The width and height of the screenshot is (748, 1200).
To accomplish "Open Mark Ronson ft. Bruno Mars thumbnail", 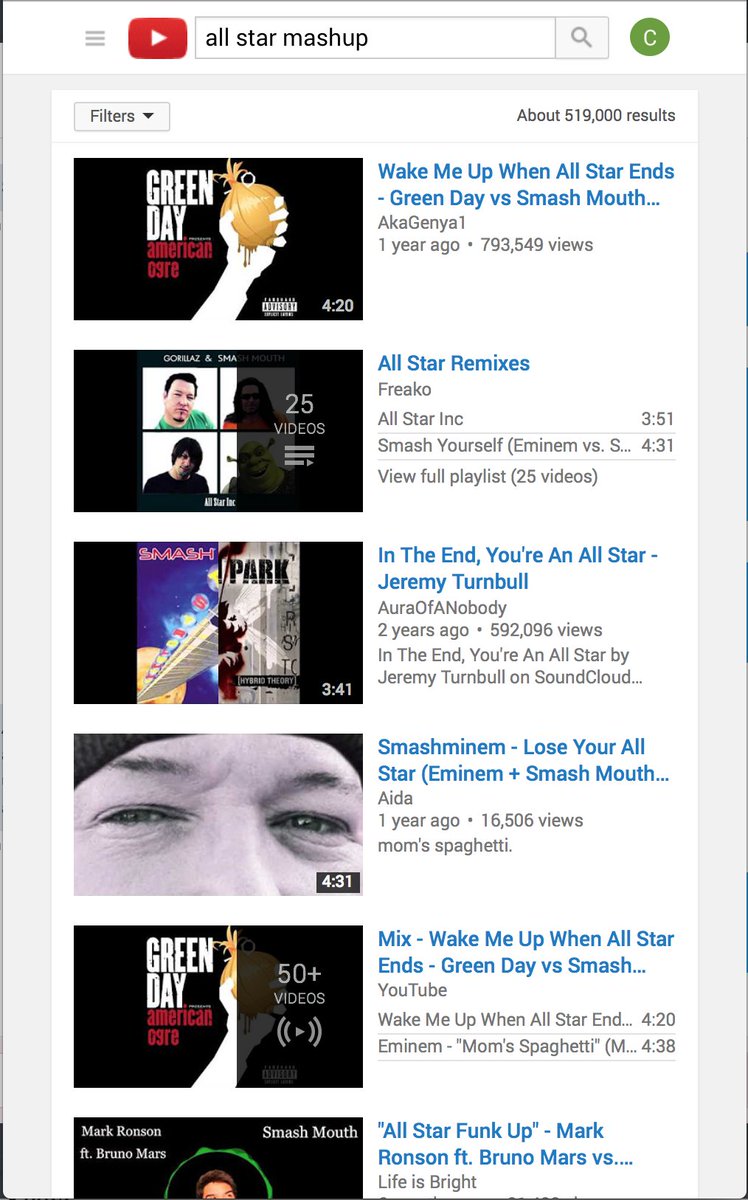I will [x=218, y=1158].
